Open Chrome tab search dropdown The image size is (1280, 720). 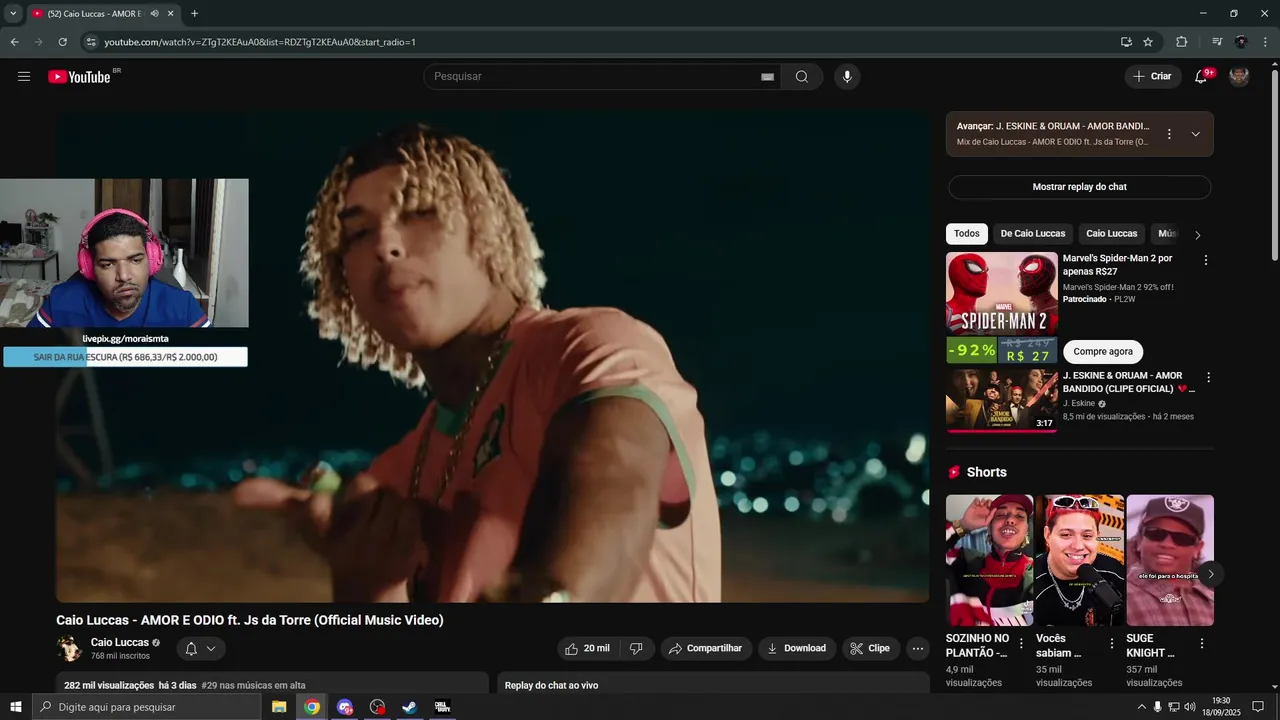[13, 14]
